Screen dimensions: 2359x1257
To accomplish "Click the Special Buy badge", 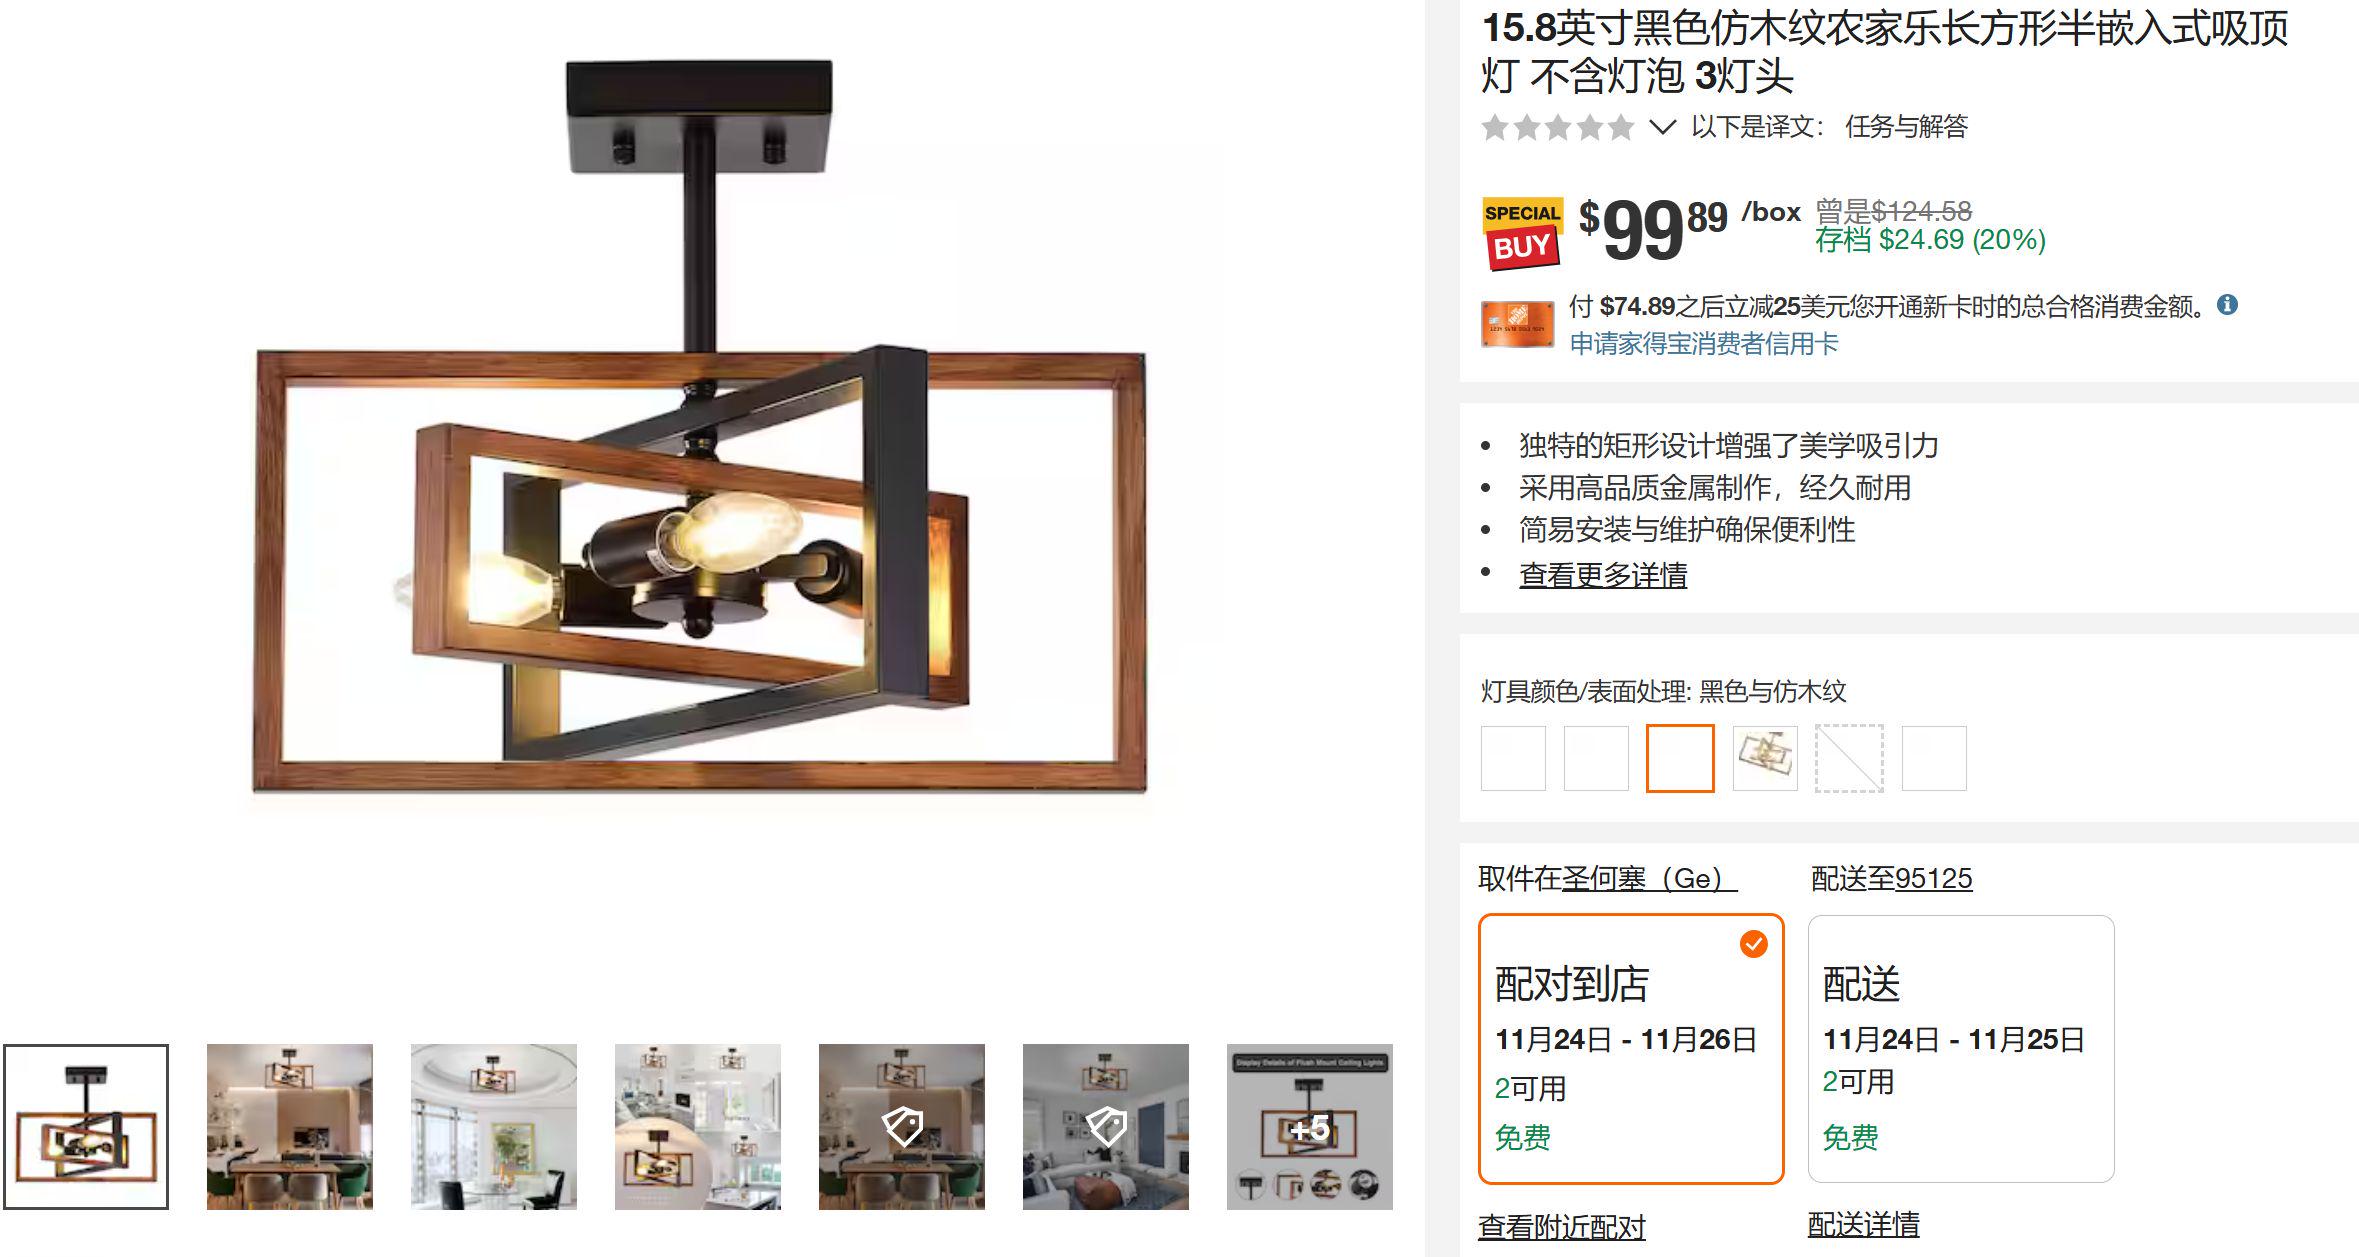I will [x=1522, y=233].
